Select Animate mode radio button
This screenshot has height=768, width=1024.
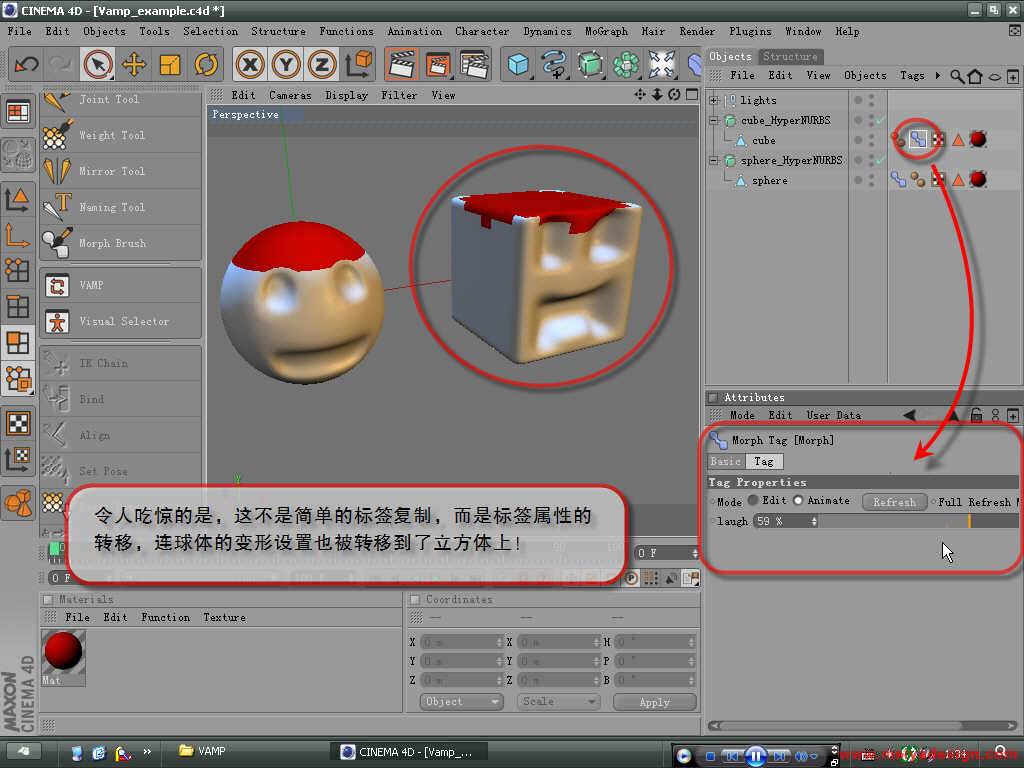coord(798,500)
